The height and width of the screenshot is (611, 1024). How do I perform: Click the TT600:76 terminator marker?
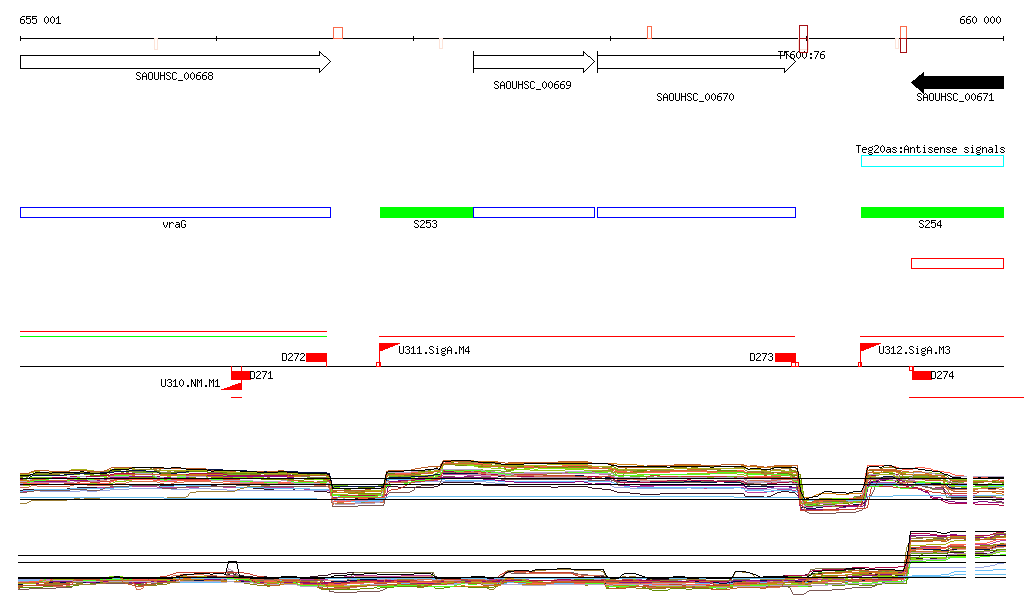[804, 39]
